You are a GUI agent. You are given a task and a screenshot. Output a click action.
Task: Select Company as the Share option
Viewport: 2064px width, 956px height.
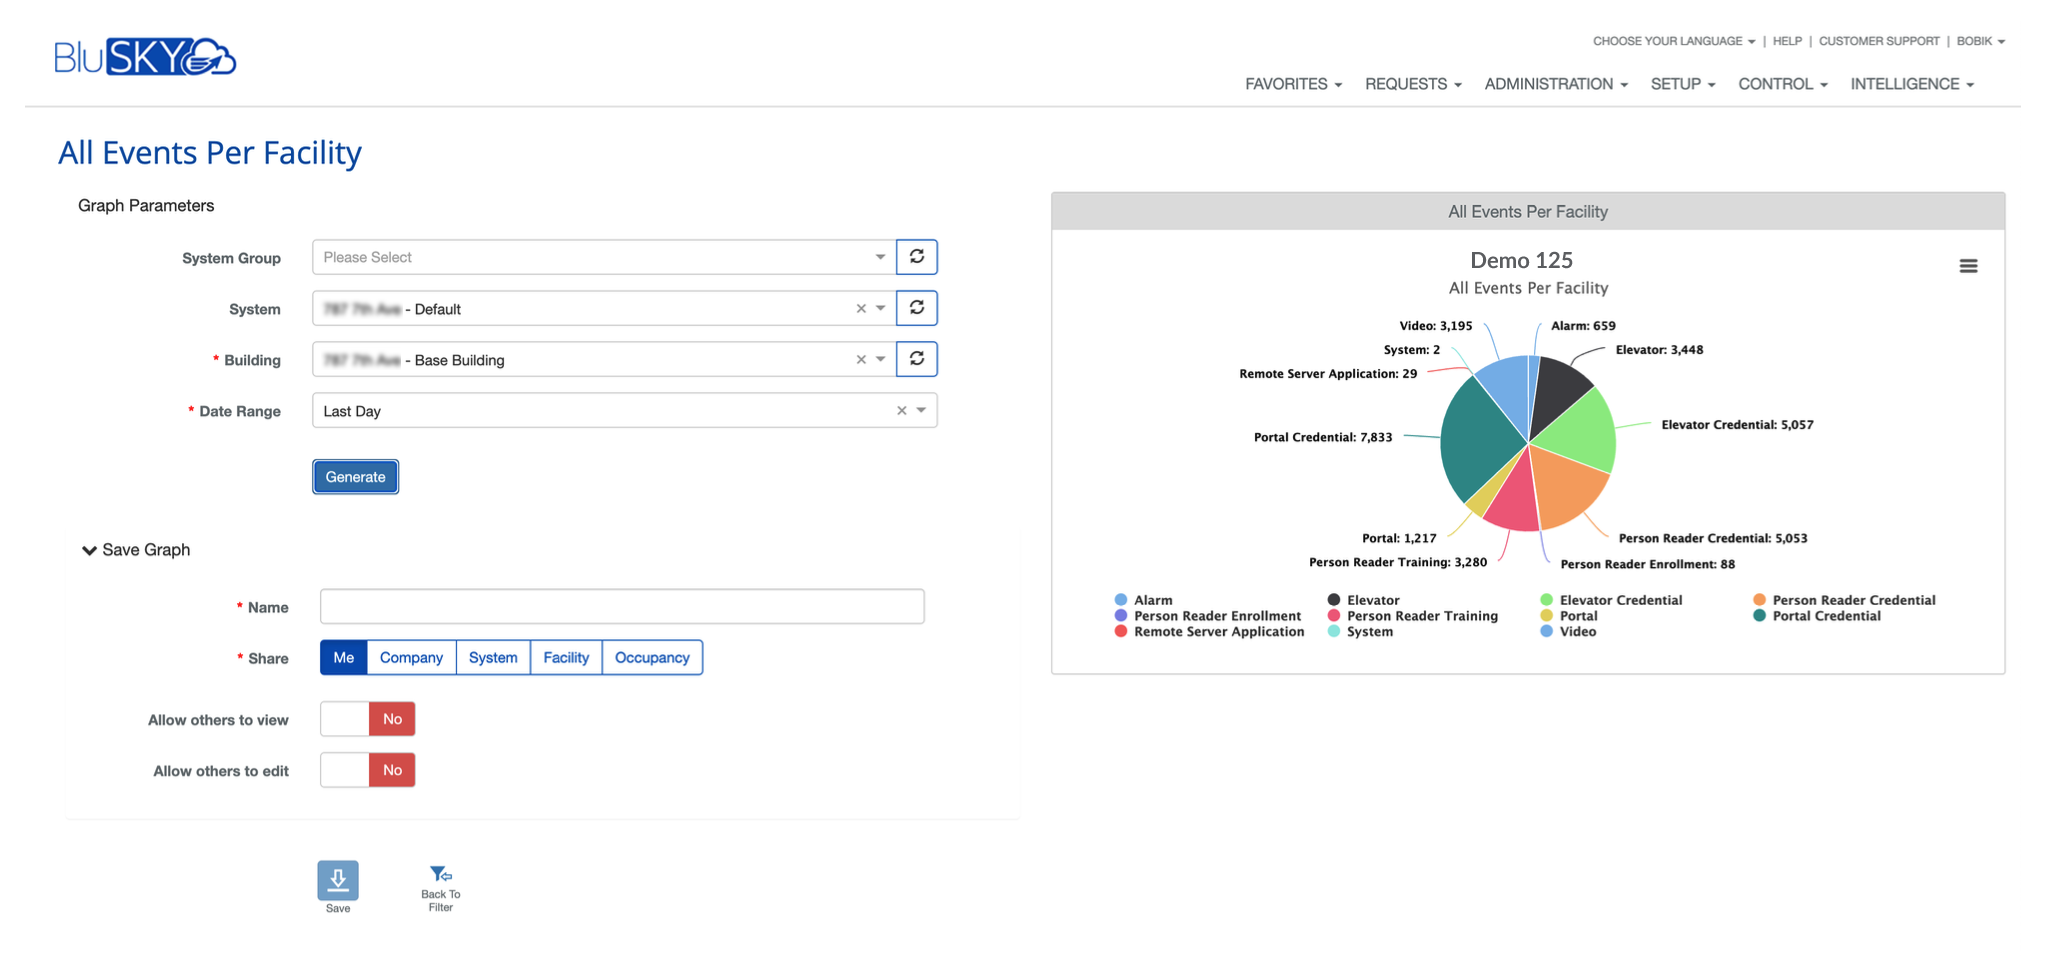click(410, 657)
